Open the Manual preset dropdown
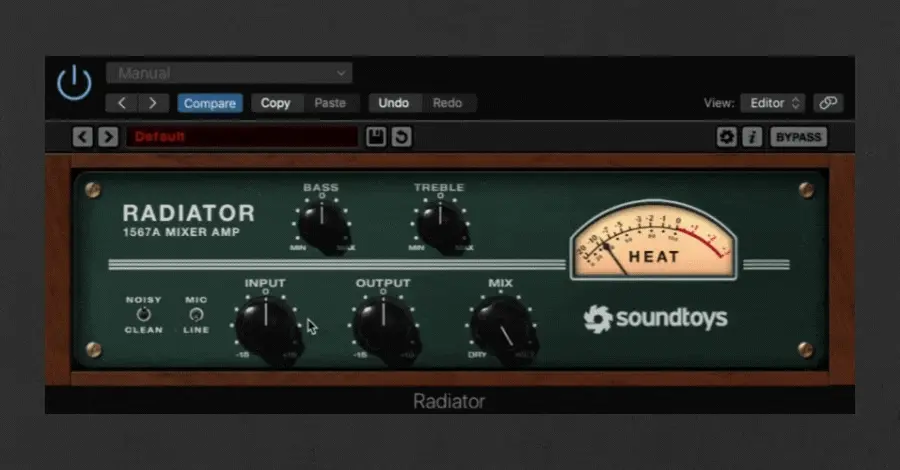This screenshot has height=470, width=900. click(x=229, y=73)
